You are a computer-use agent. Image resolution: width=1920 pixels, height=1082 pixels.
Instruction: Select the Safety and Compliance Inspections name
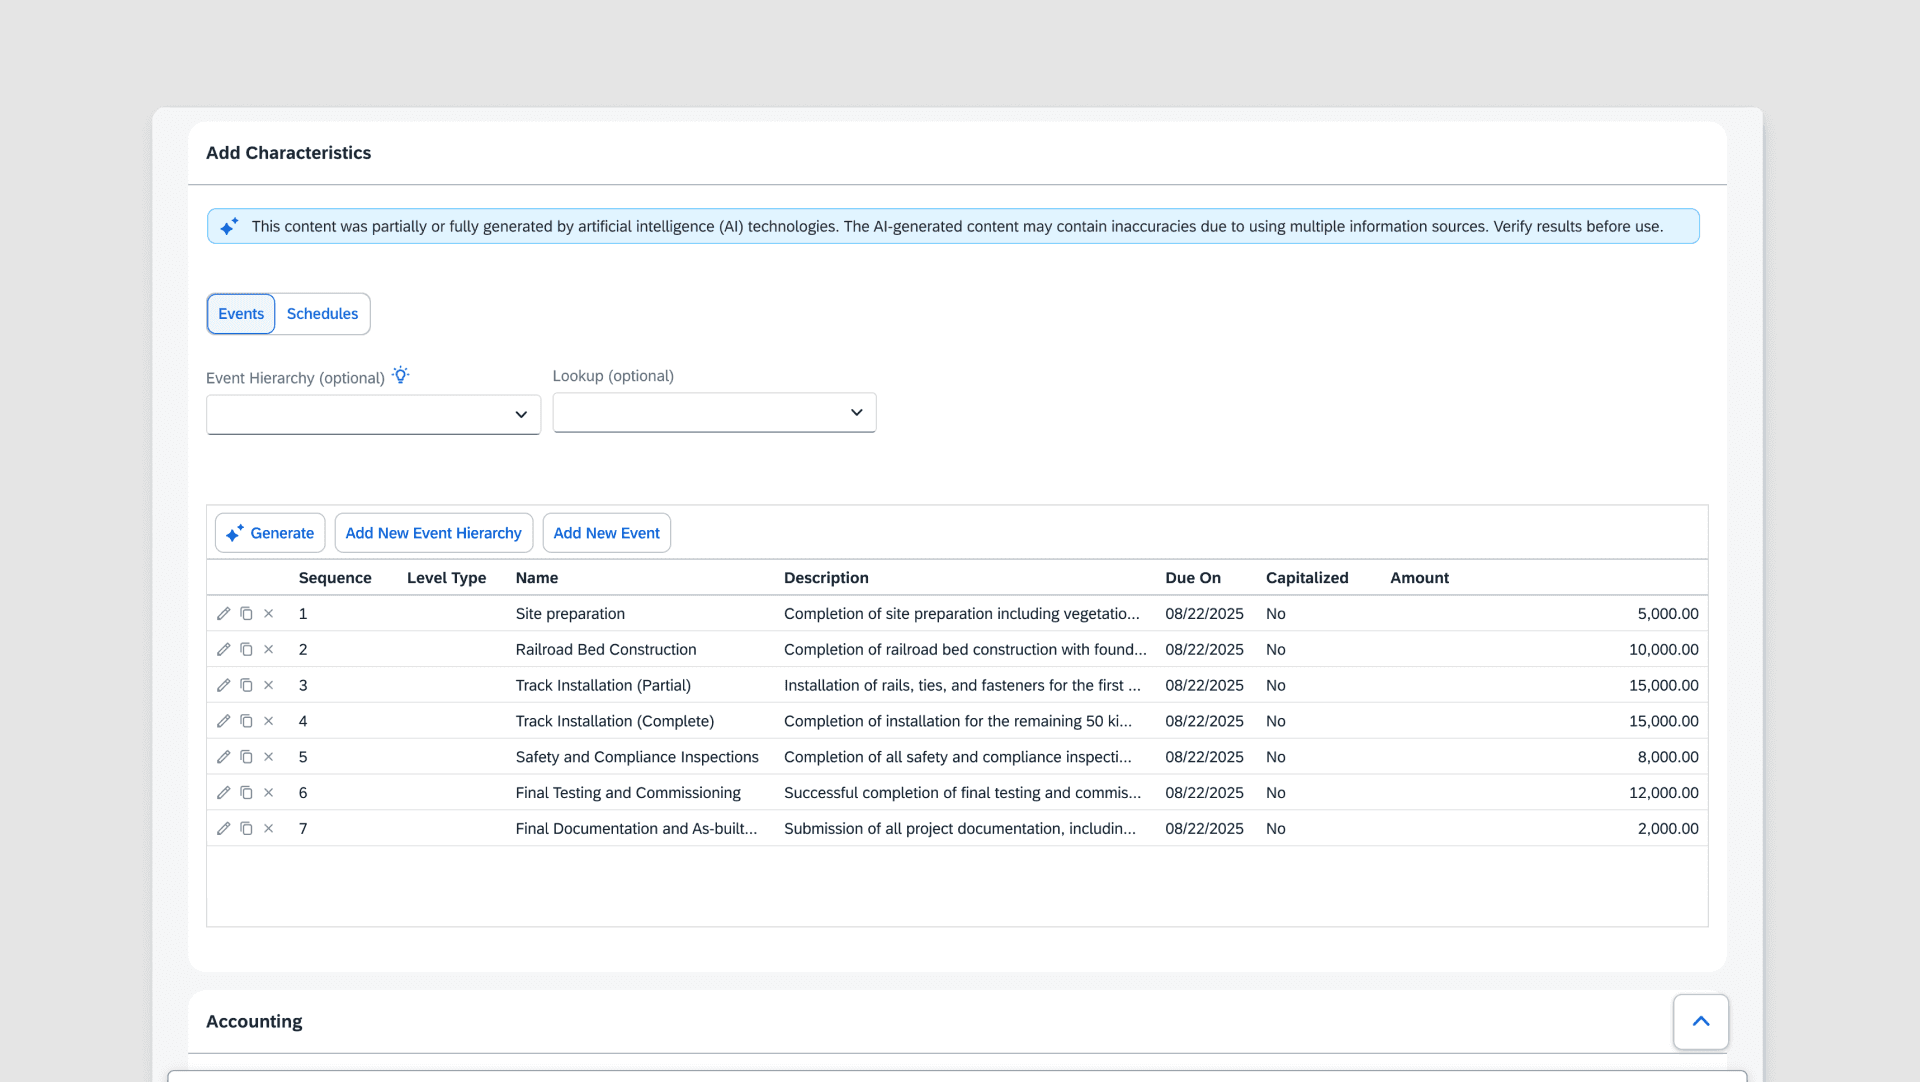(x=637, y=757)
